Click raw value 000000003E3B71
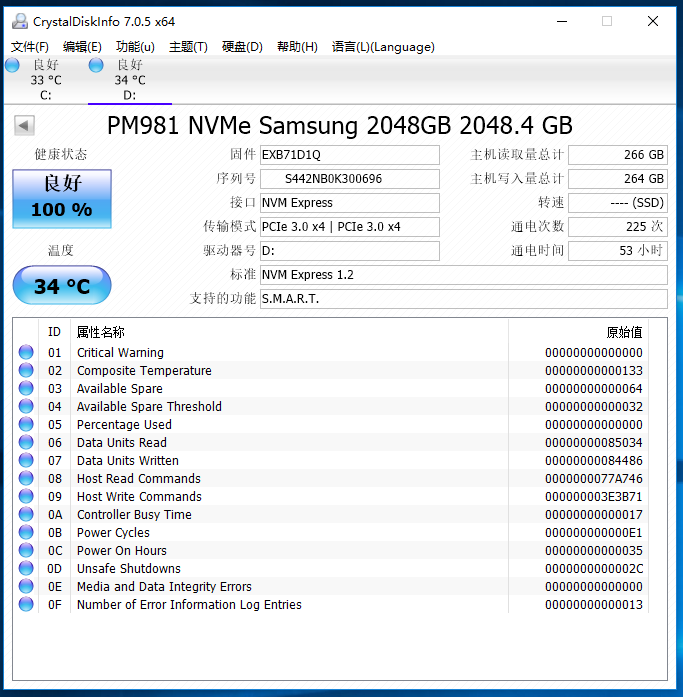The height and width of the screenshot is (697, 683). (x=594, y=497)
